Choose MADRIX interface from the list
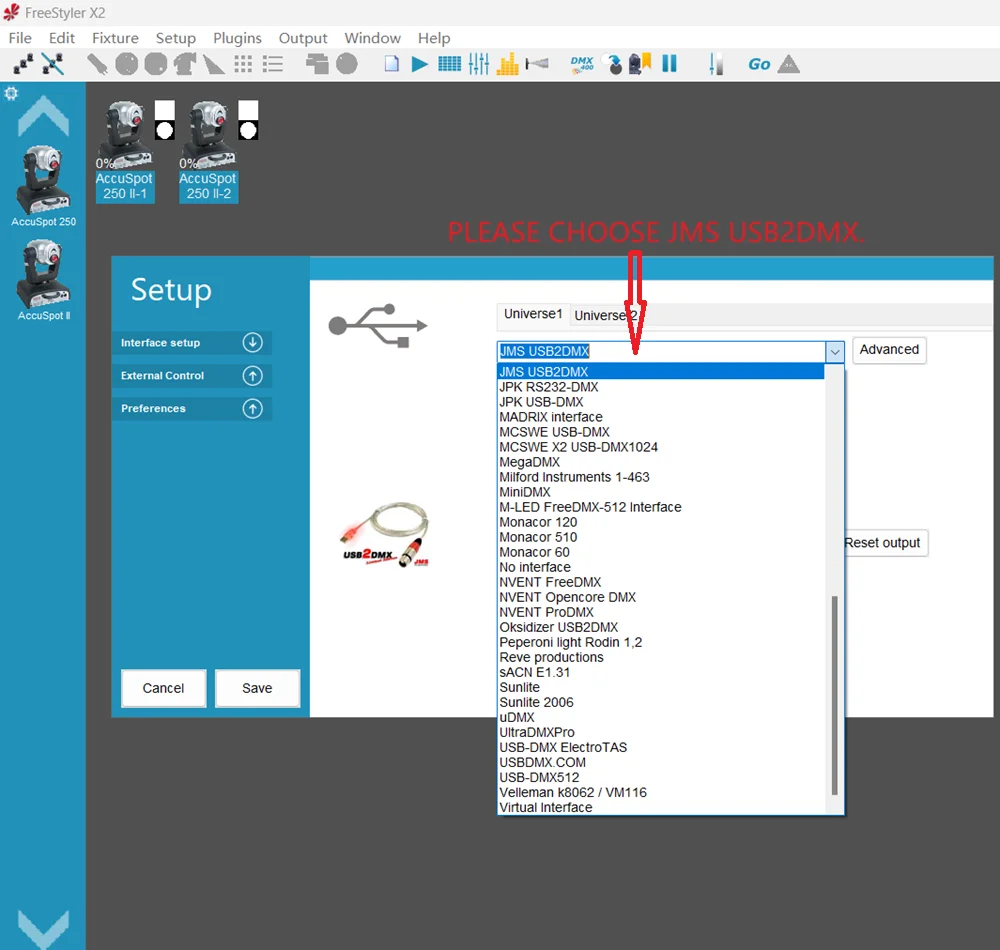Screen dimensions: 1000x950 click(x=661, y=417)
